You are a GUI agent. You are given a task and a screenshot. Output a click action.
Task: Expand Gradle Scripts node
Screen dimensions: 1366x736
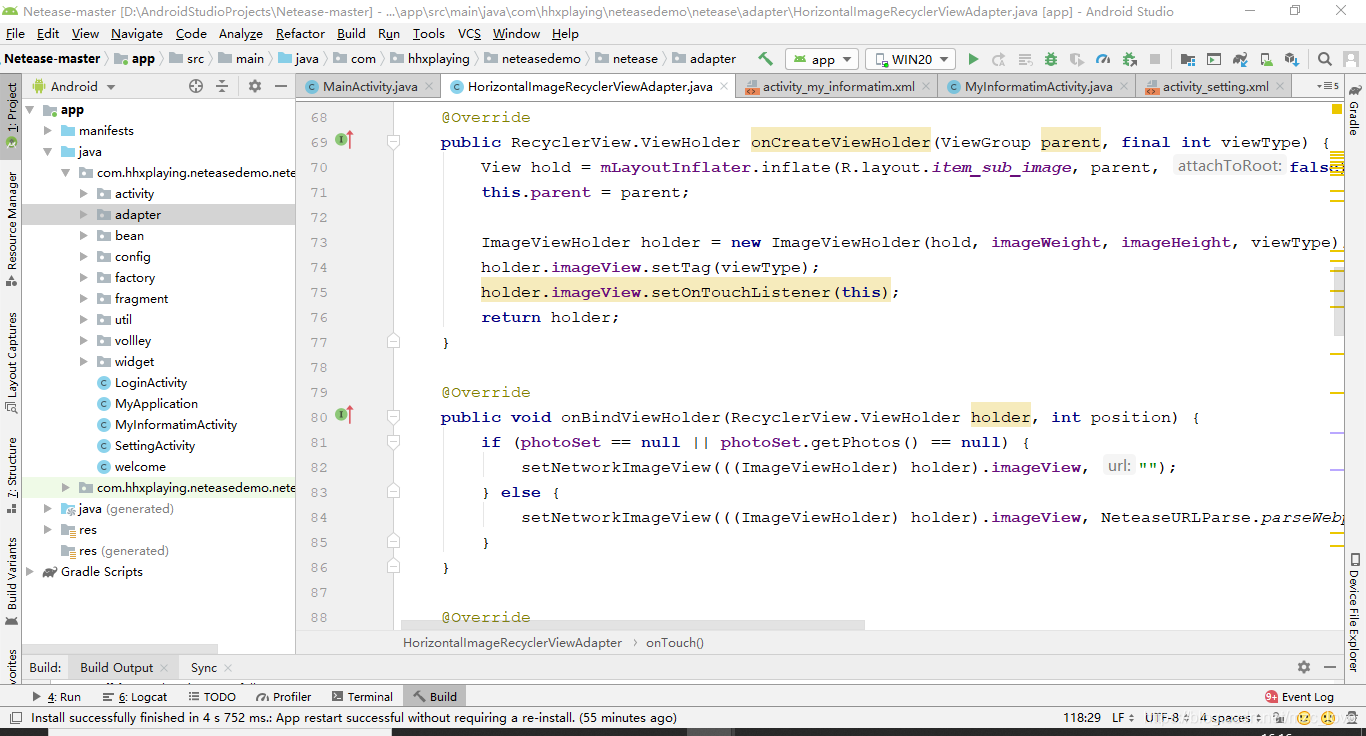[x=29, y=571]
